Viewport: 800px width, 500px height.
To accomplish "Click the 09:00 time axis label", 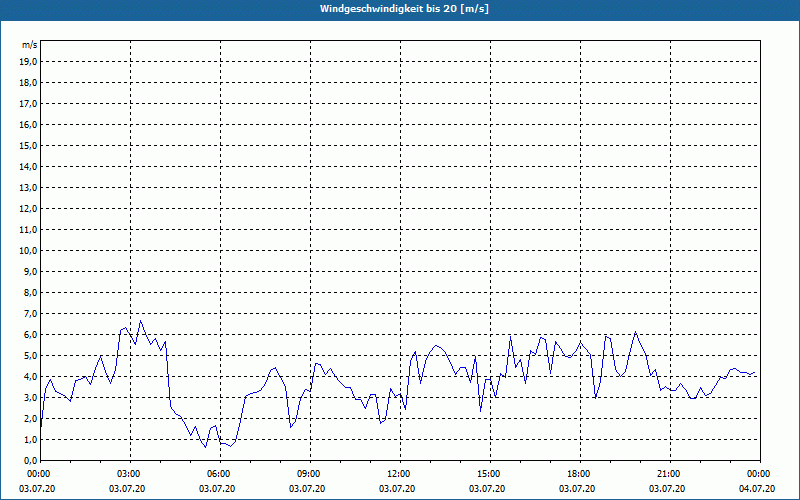I will pos(311,474).
